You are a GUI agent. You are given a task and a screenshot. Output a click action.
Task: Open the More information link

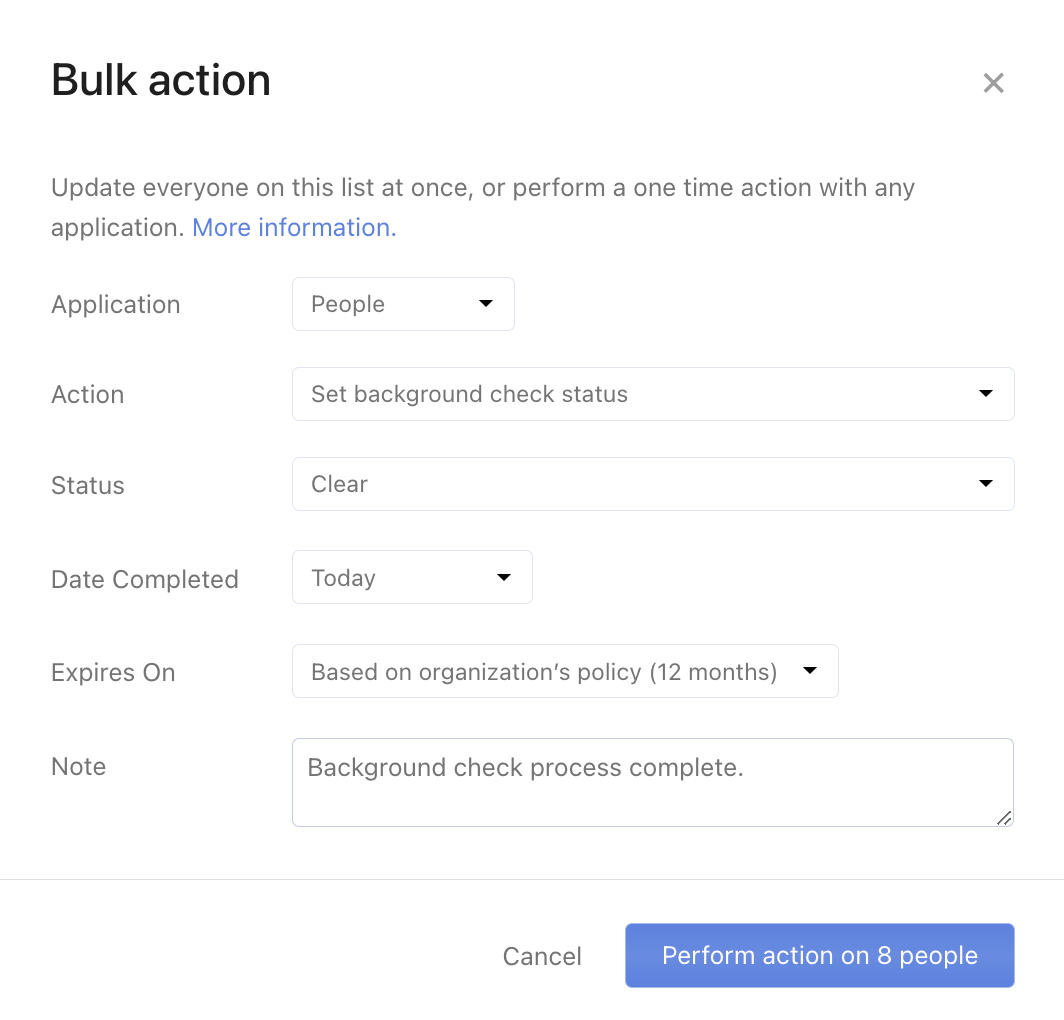[x=294, y=228]
